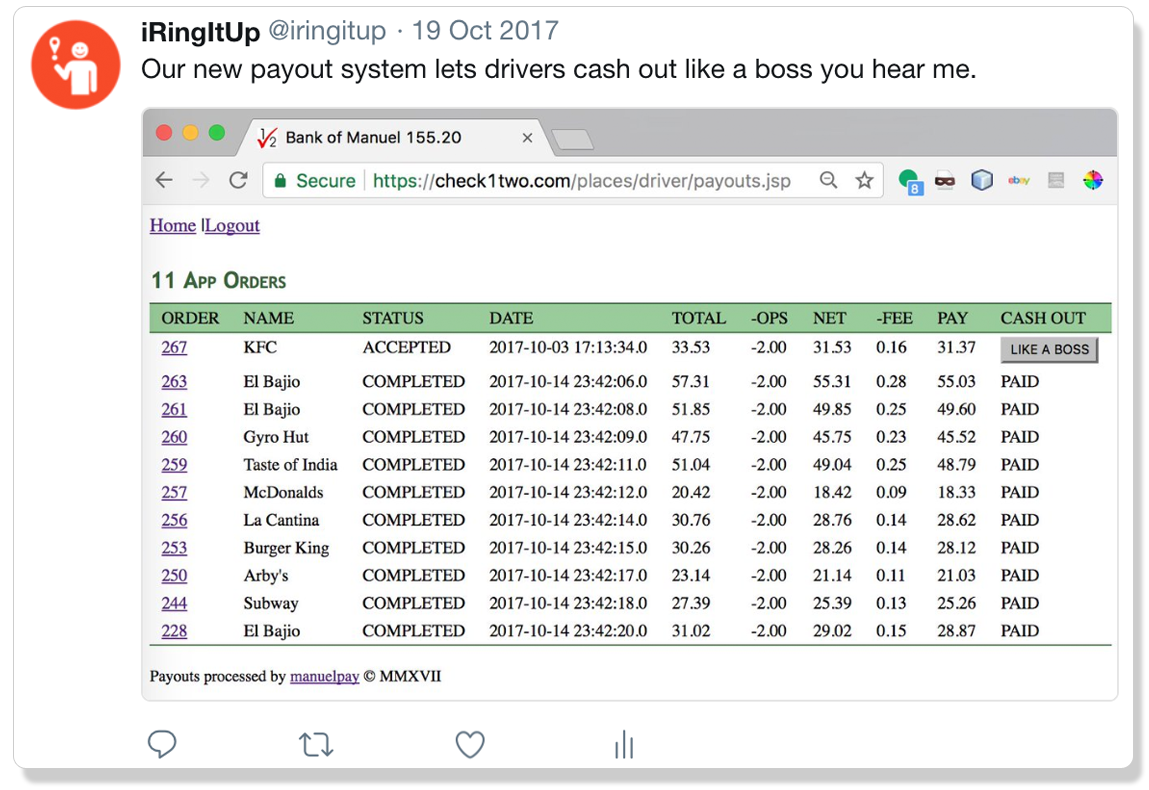Select the Bank of Manuel tab
The width and height of the screenshot is (1149, 790).
click(x=372, y=138)
